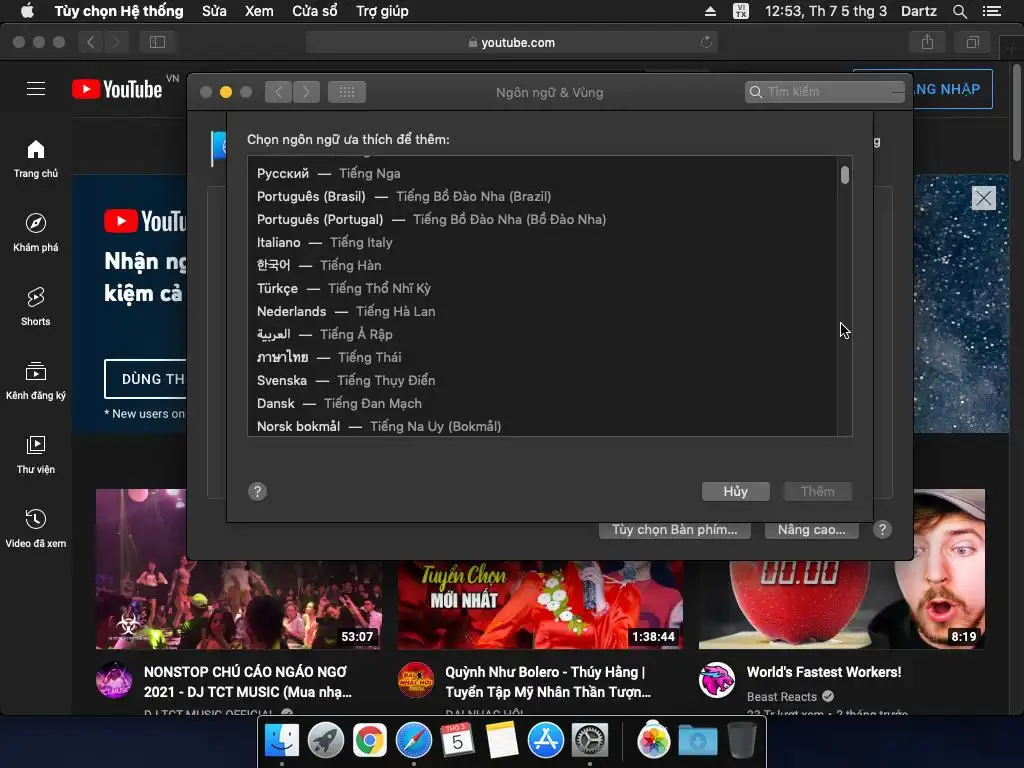The image size is (1024, 768).
Task: Open World's Fastest Workers video thumbnail
Action: pos(842,604)
